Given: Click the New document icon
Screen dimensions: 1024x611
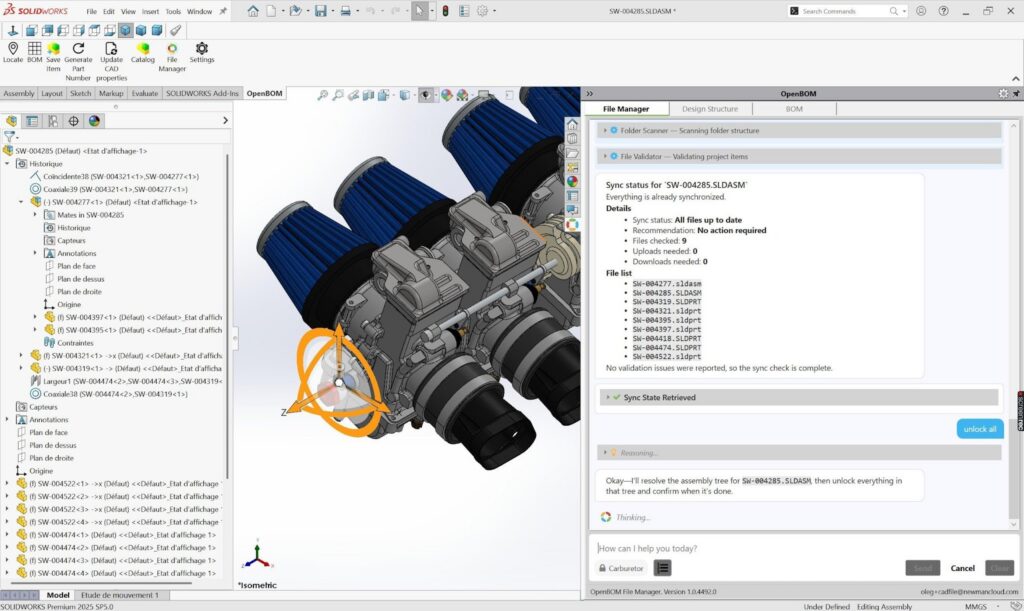Looking at the screenshot, I should coord(270,11).
